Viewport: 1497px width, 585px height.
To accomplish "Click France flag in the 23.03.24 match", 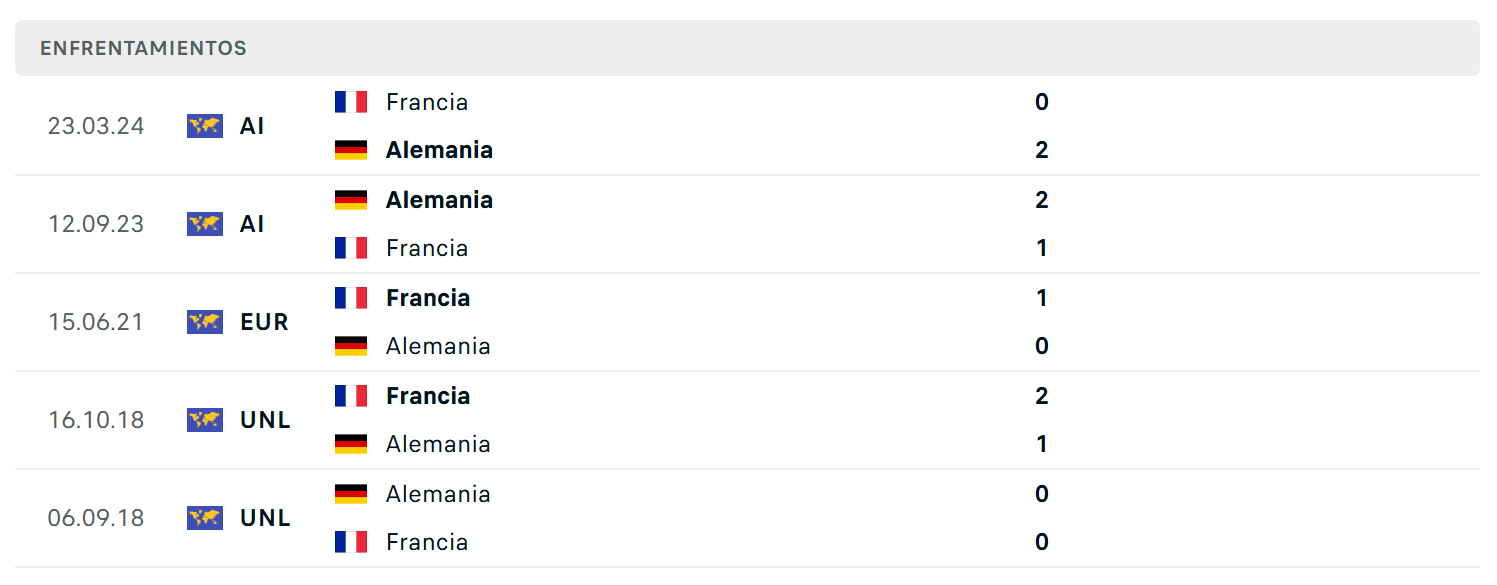I will (x=351, y=102).
